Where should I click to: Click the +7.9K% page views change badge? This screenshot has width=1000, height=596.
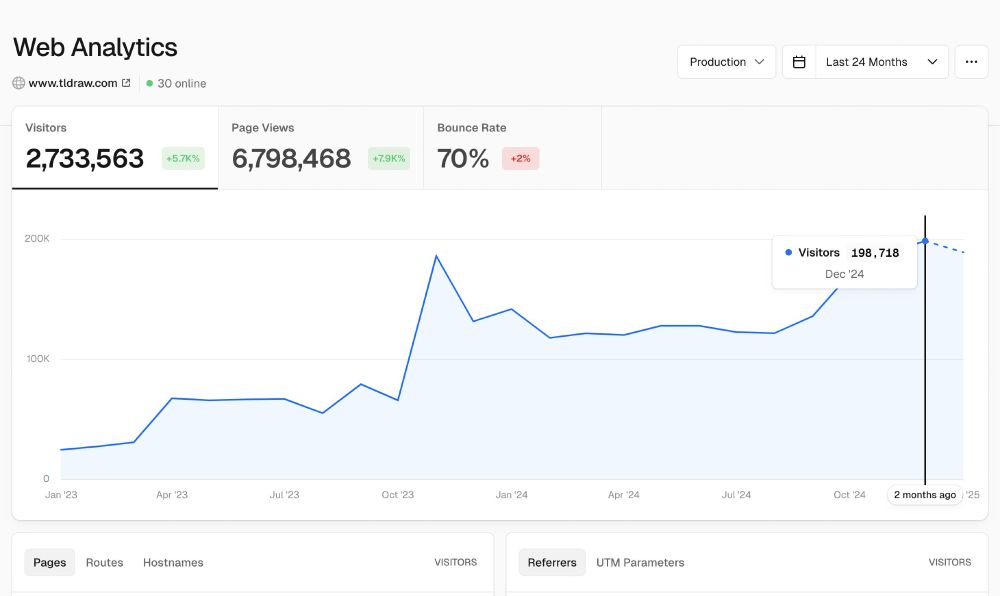pos(389,159)
